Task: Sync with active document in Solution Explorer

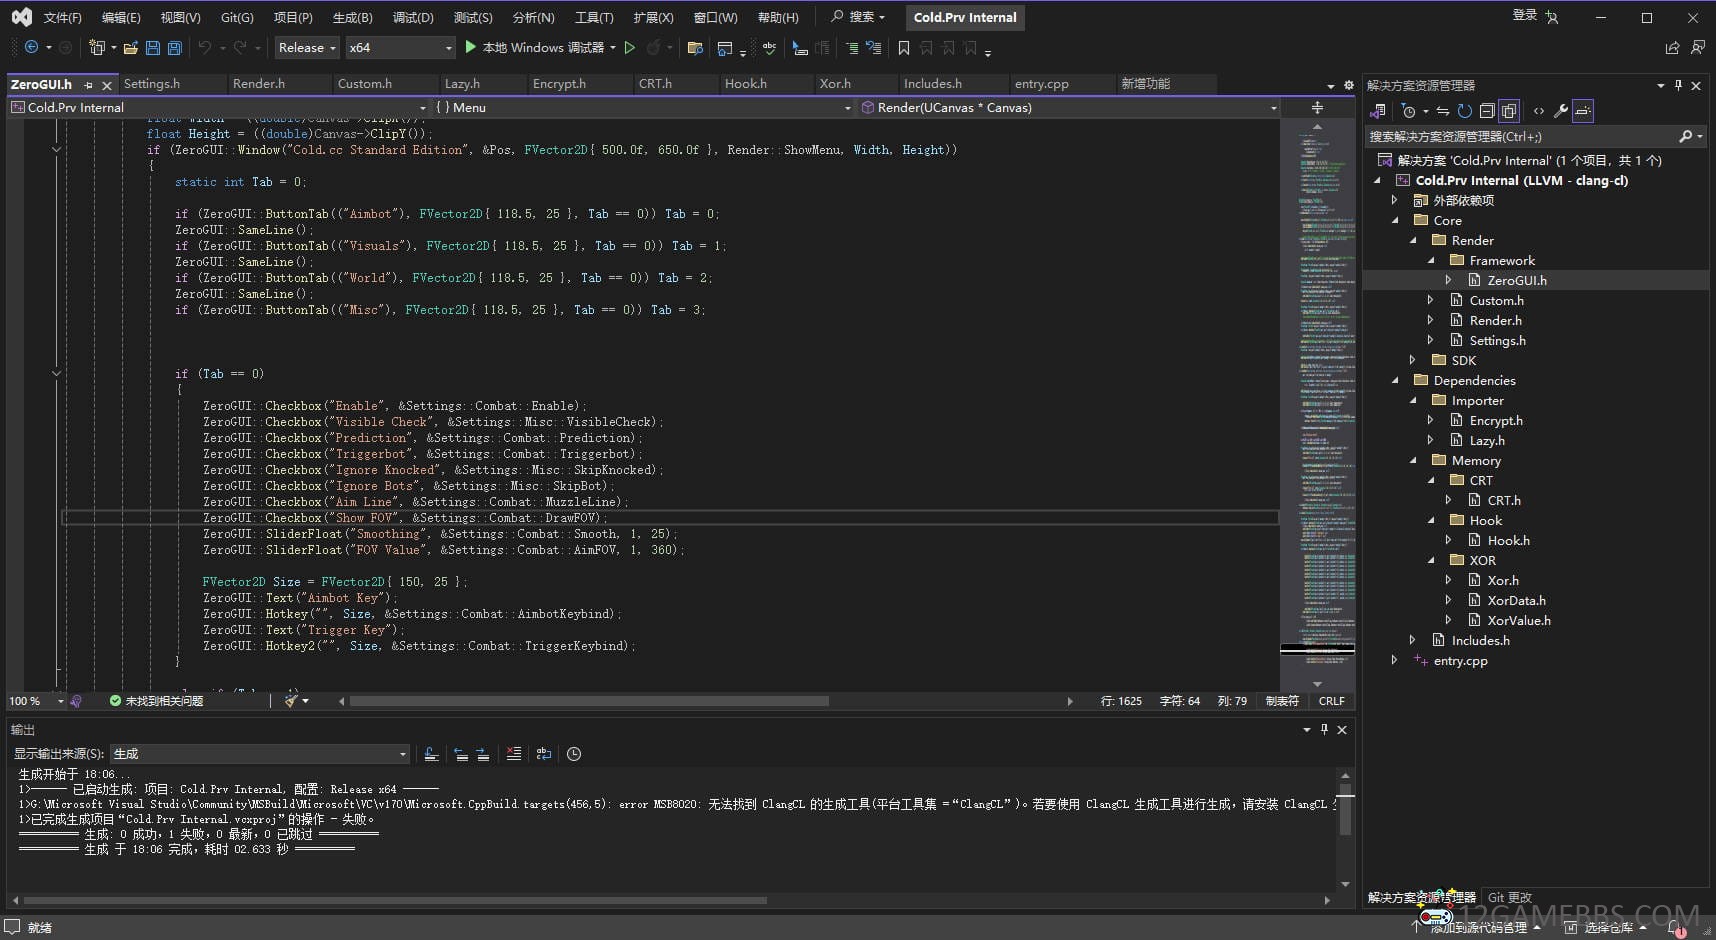Action: 1443,111
